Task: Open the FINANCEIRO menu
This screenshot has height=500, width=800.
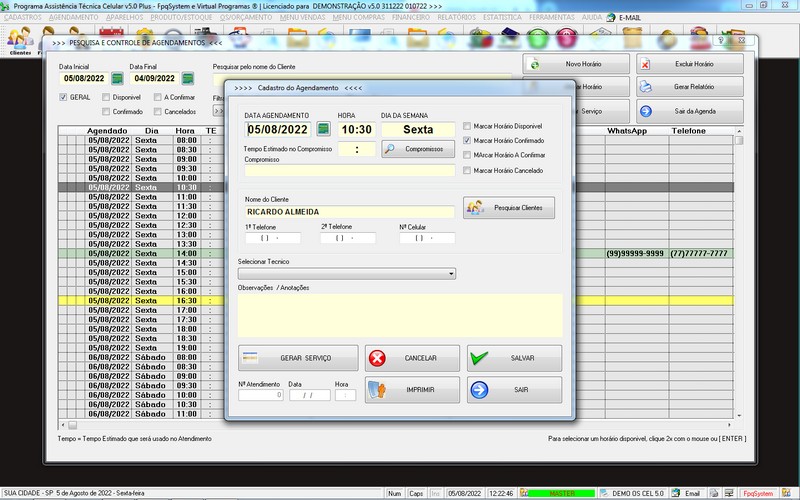Action: coord(411,17)
